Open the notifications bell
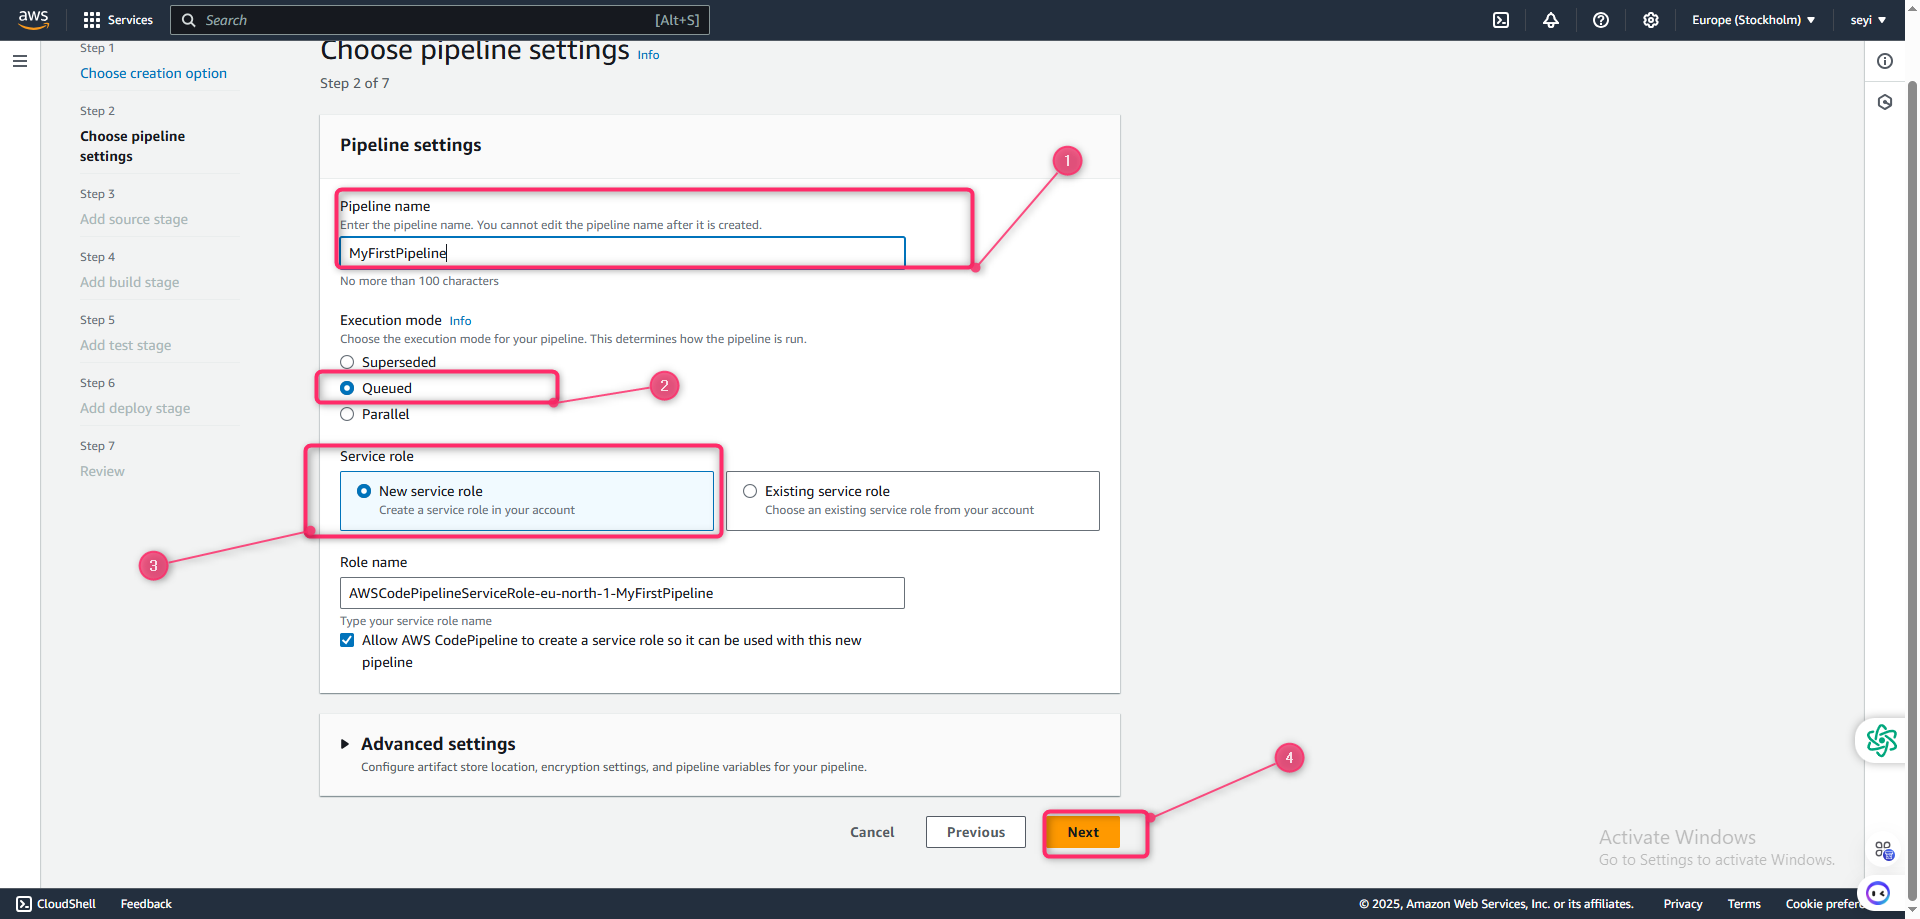The image size is (1920, 919). [x=1551, y=20]
